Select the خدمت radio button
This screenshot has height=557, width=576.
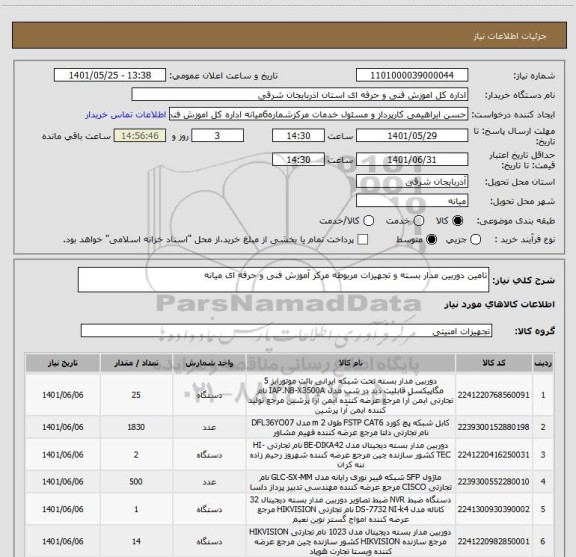point(419,221)
